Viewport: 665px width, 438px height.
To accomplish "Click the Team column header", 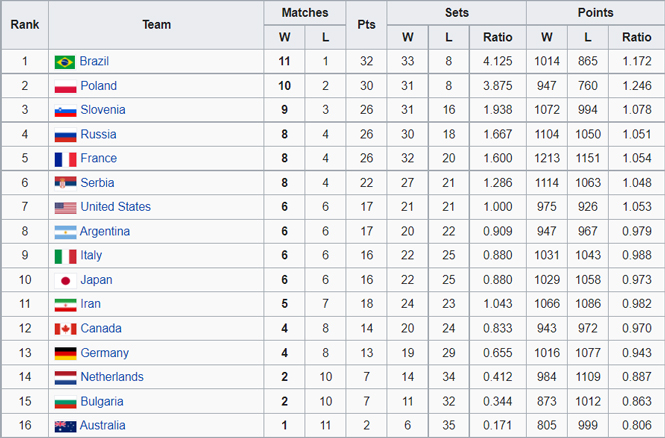I will point(156,25).
